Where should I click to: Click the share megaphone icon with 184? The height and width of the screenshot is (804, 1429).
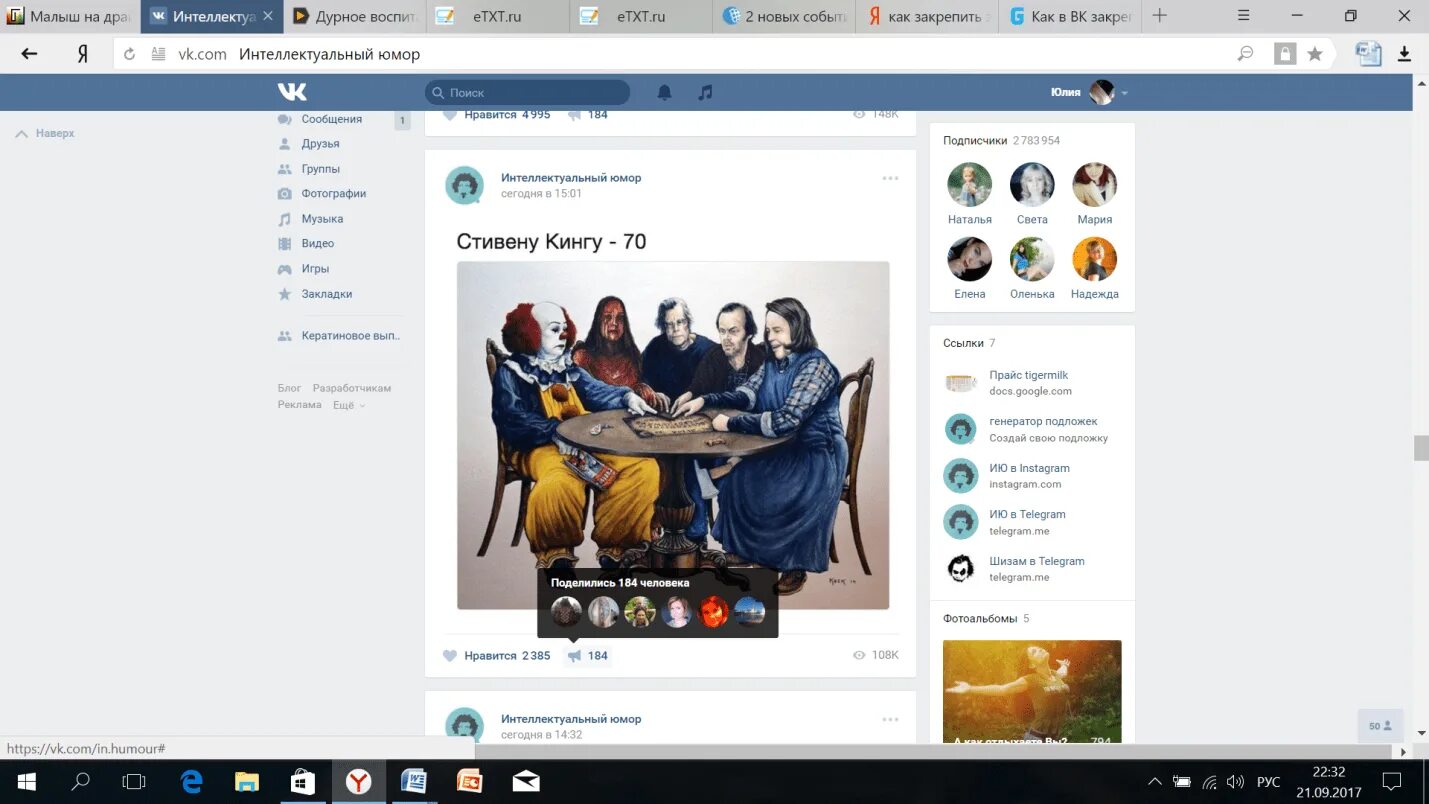[574, 656]
